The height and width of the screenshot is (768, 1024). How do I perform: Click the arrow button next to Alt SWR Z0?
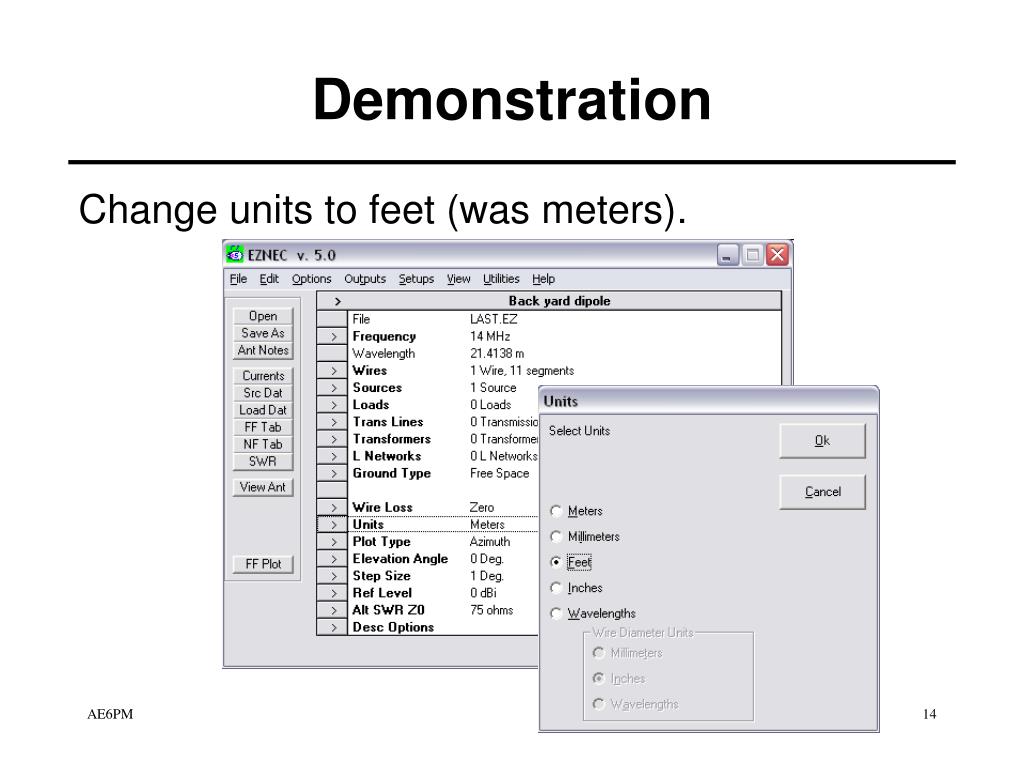pos(332,610)
